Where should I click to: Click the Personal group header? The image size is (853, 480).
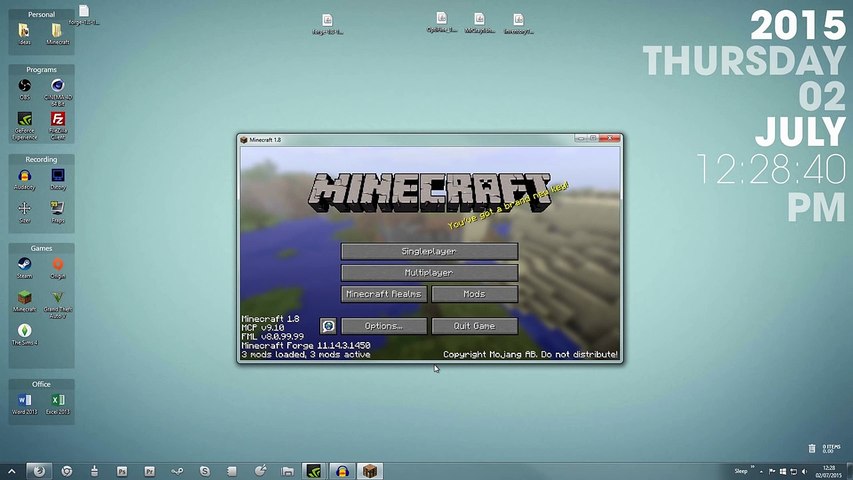(41, 14)
